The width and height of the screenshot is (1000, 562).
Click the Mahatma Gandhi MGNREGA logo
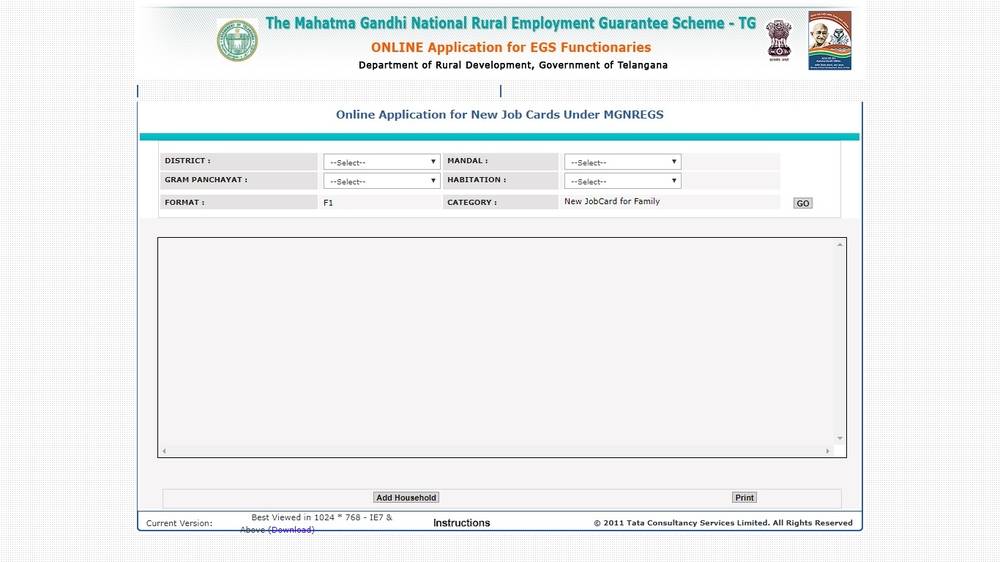click(829, 40)
